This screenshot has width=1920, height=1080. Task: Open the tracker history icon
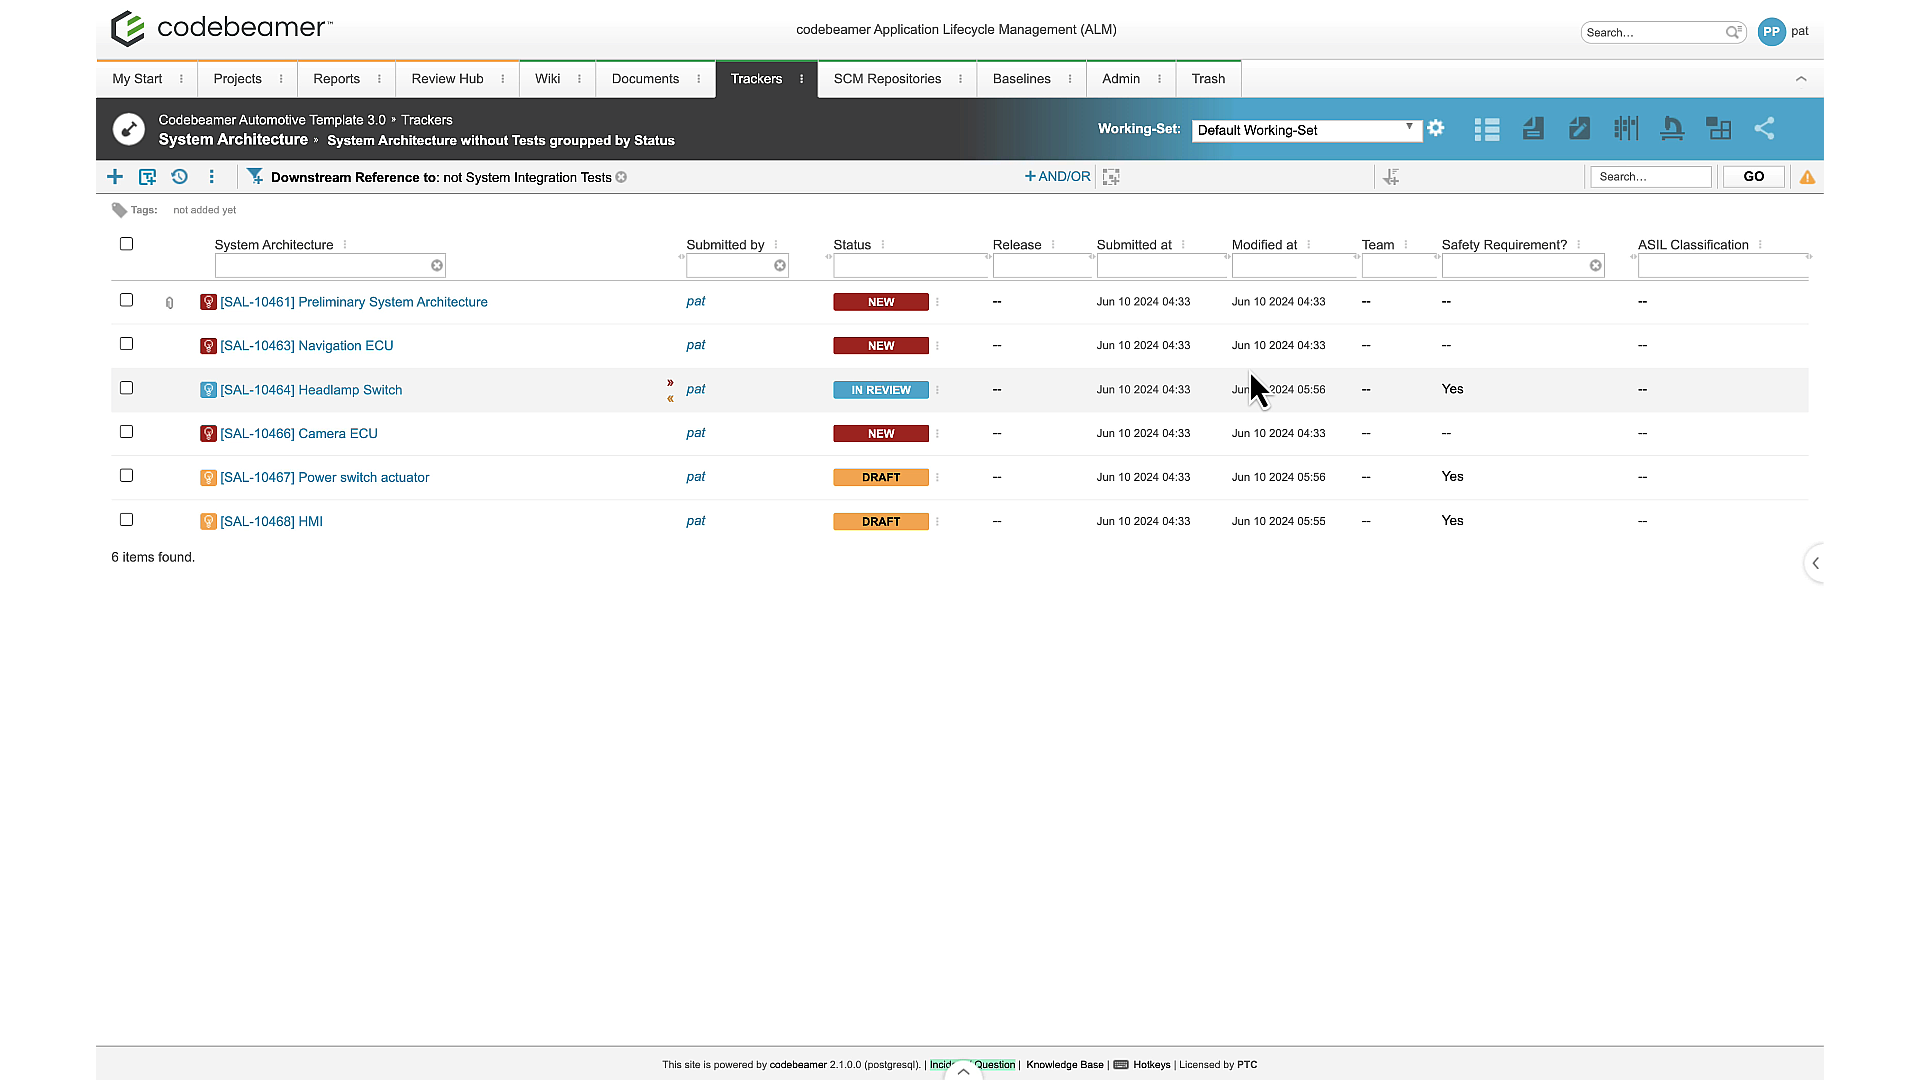click(x=179, y=176)
